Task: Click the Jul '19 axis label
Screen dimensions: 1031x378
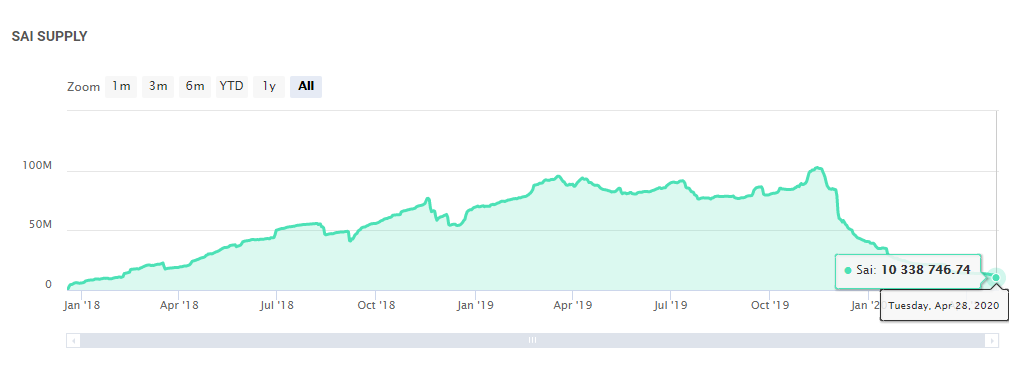Action: pyautogui.click(x=671, y=305)
